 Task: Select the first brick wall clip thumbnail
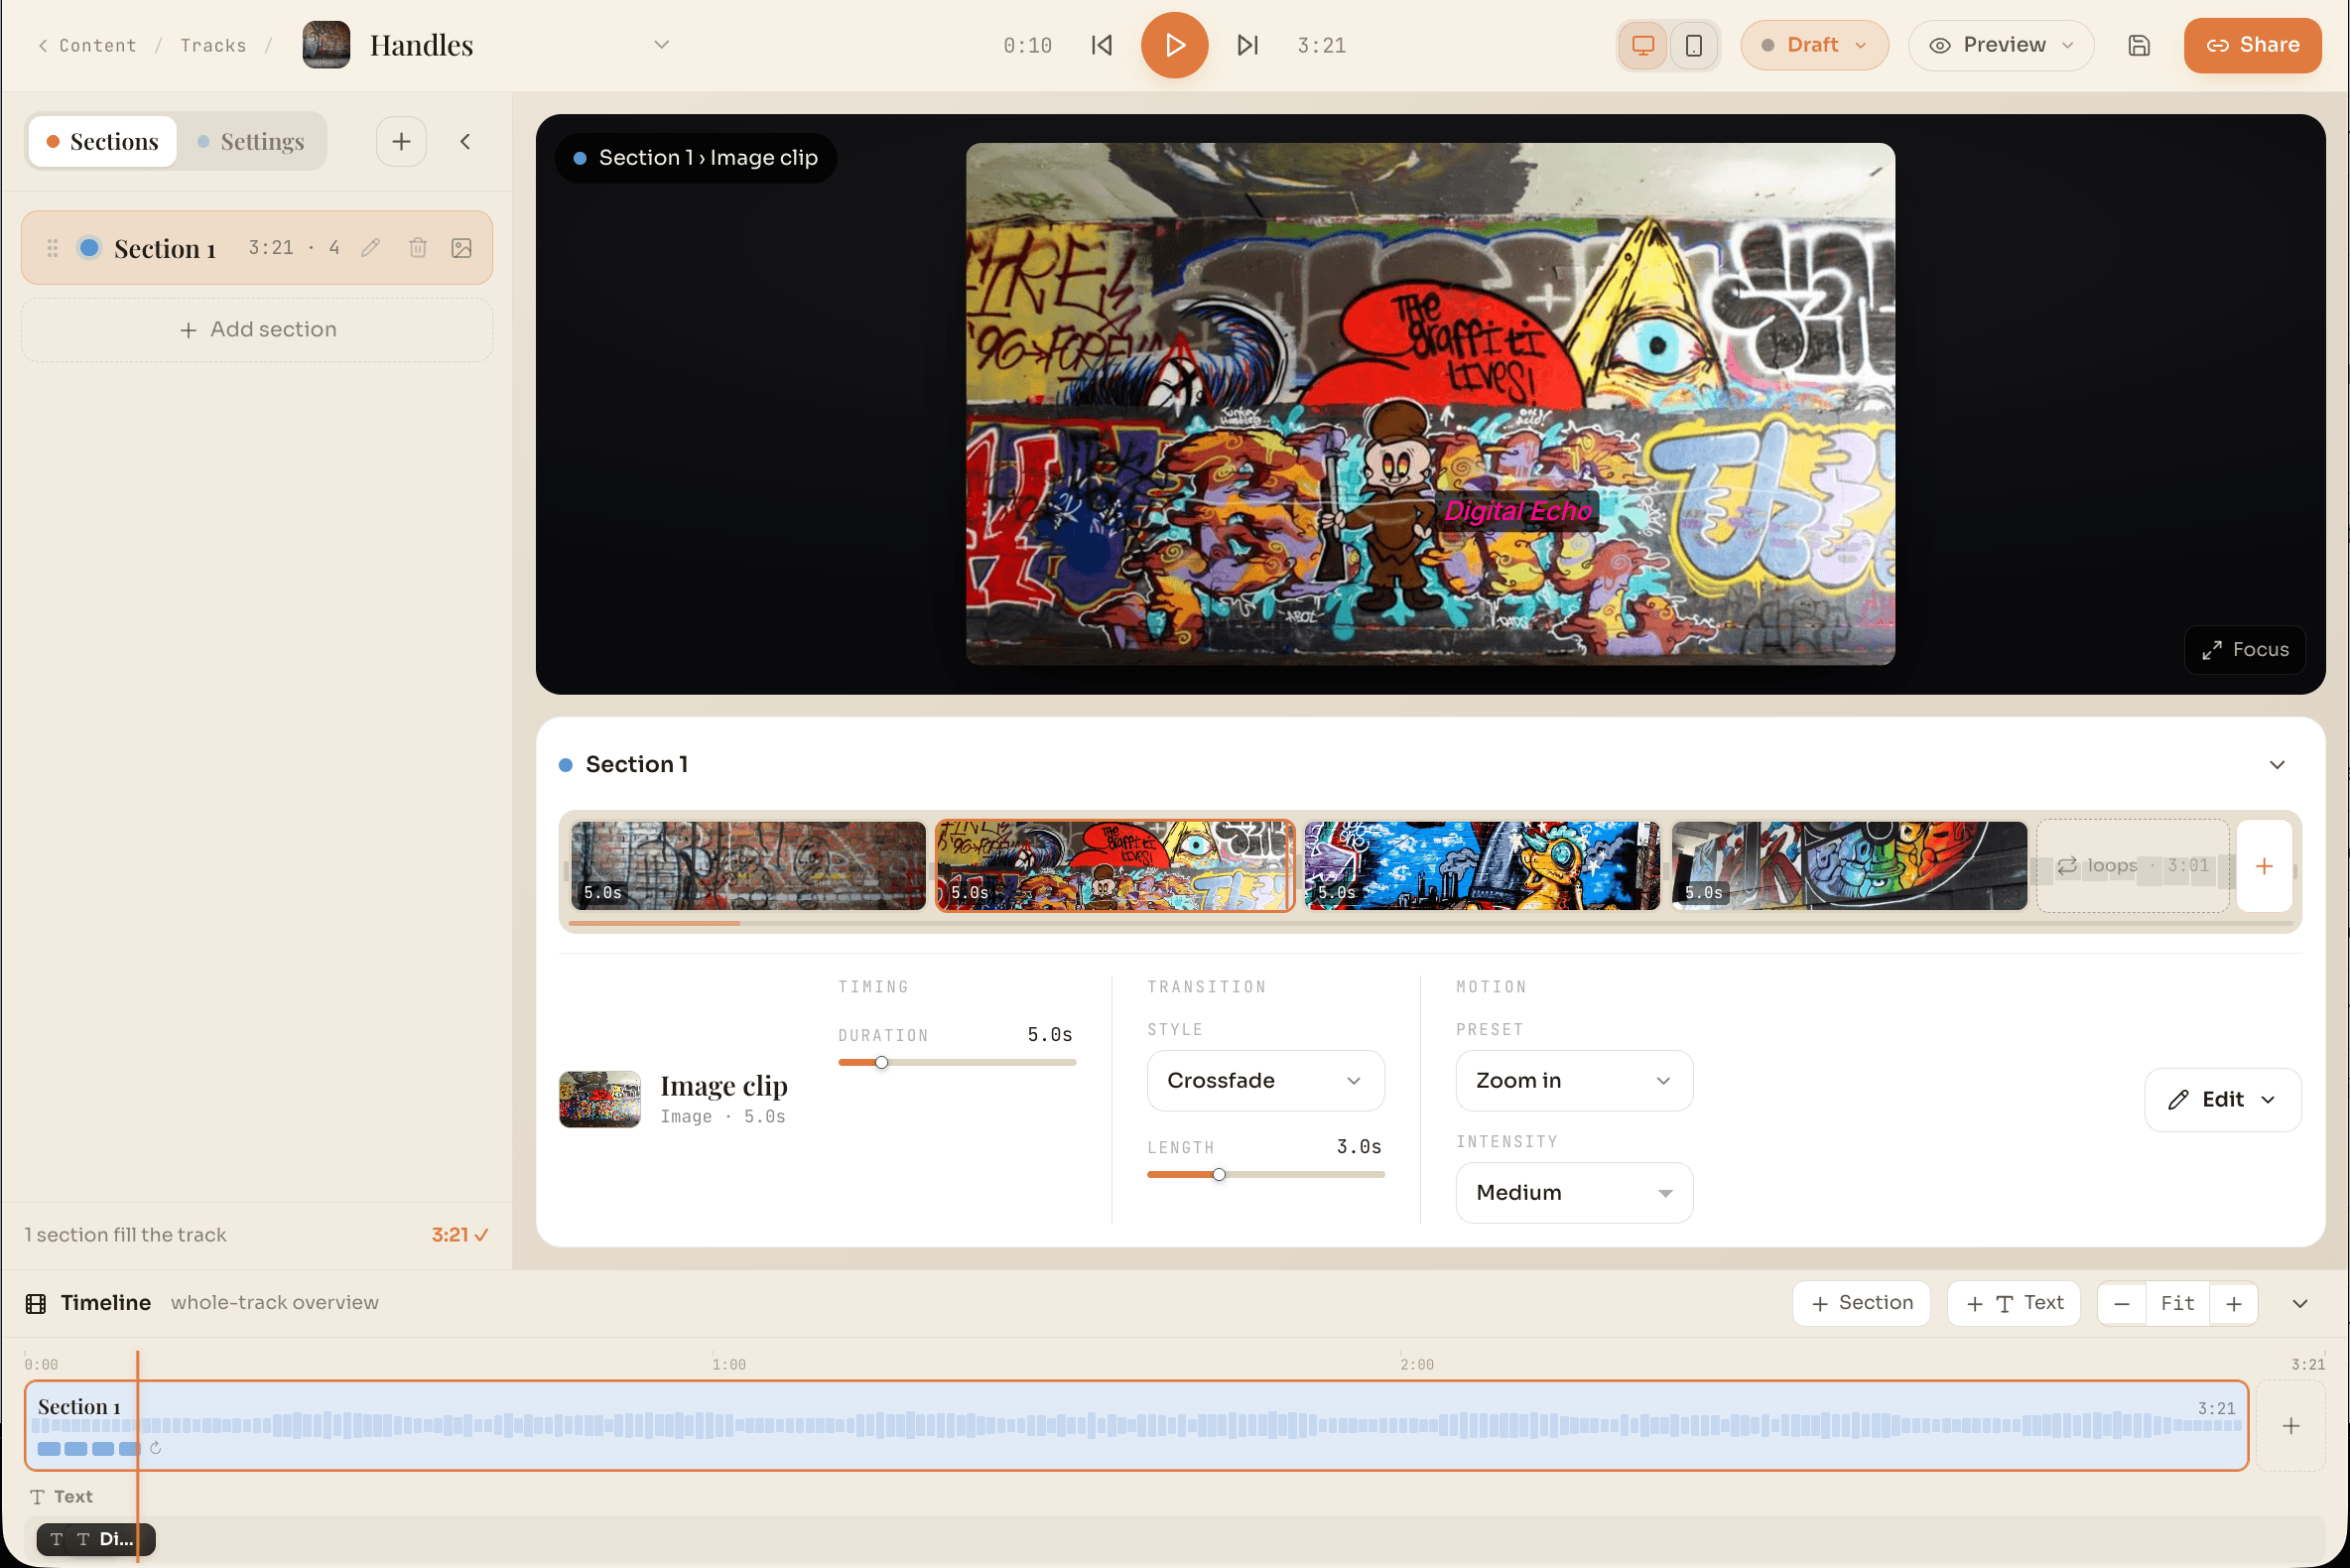[x=748, y=866]
